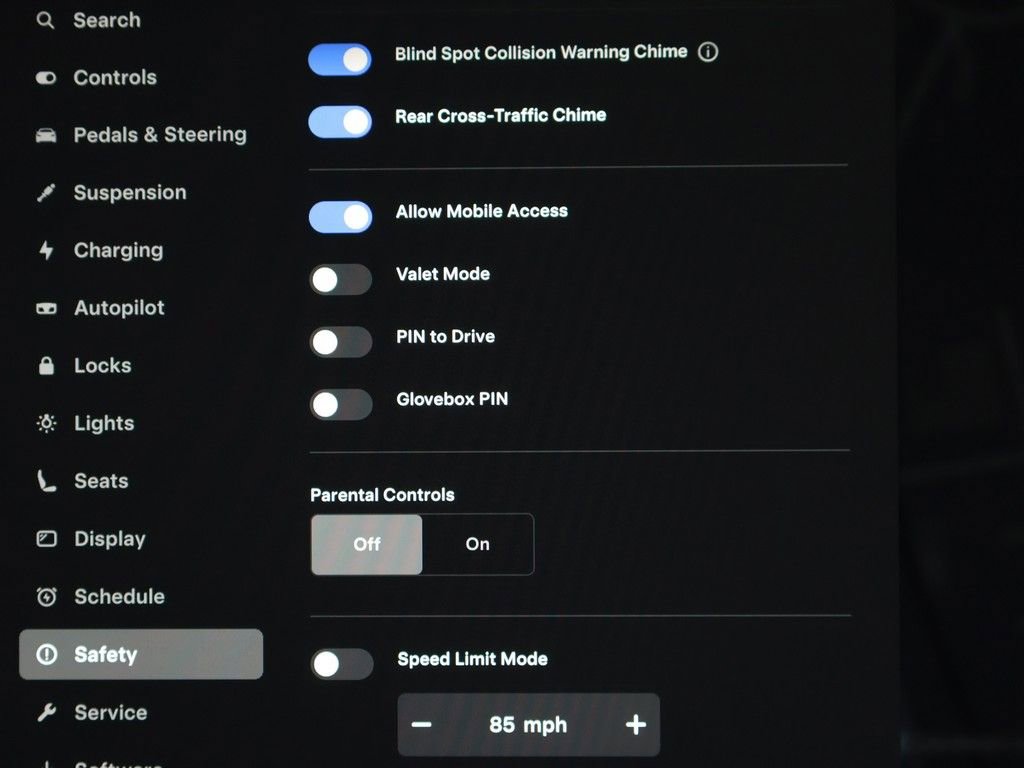1024x768 pixels.
Task: Increase speed limit with plus button
Action: point(635,724)
